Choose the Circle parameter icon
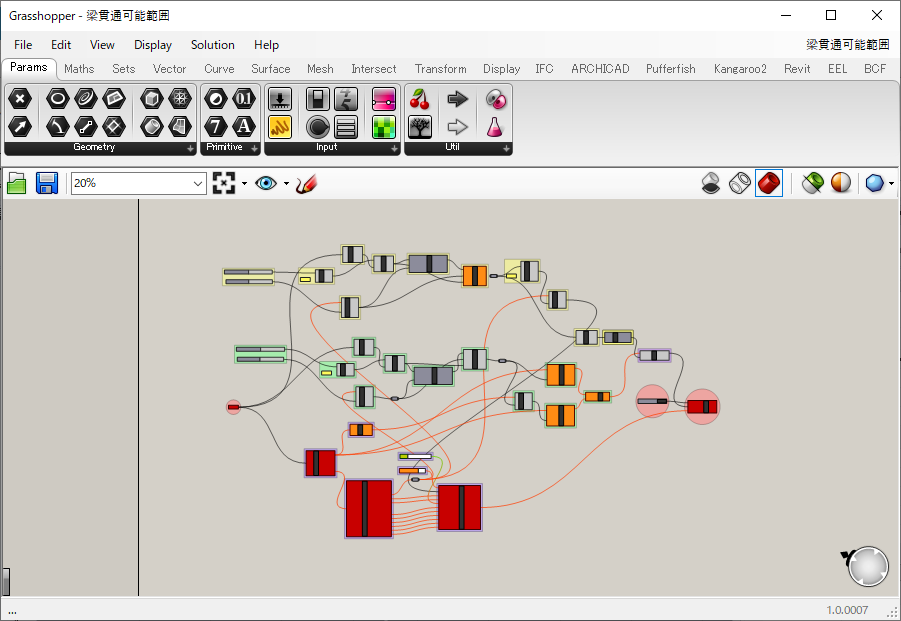 [x=57, y=99]
